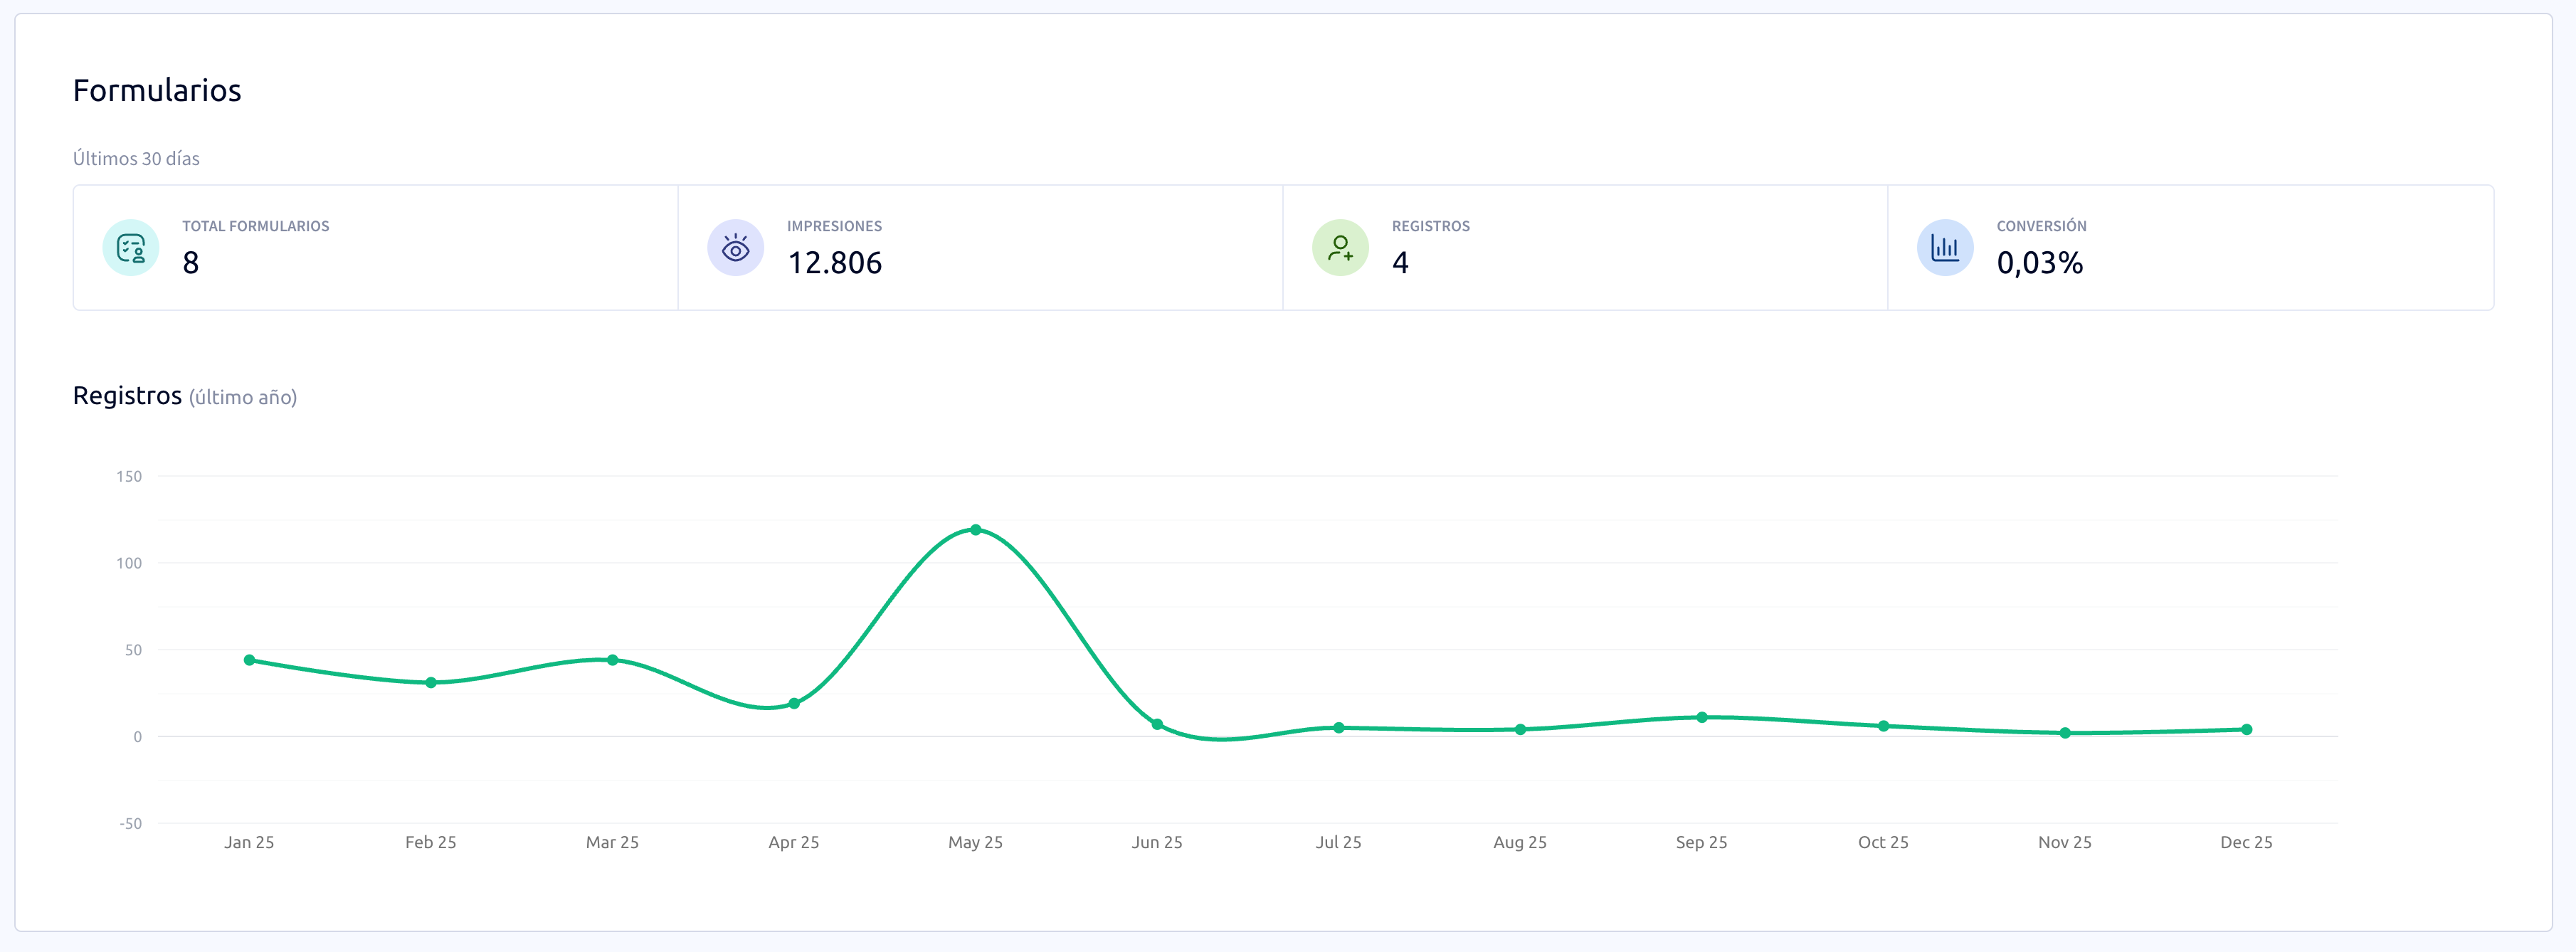Click the Jun 25 axis label

pos(1157,842)
